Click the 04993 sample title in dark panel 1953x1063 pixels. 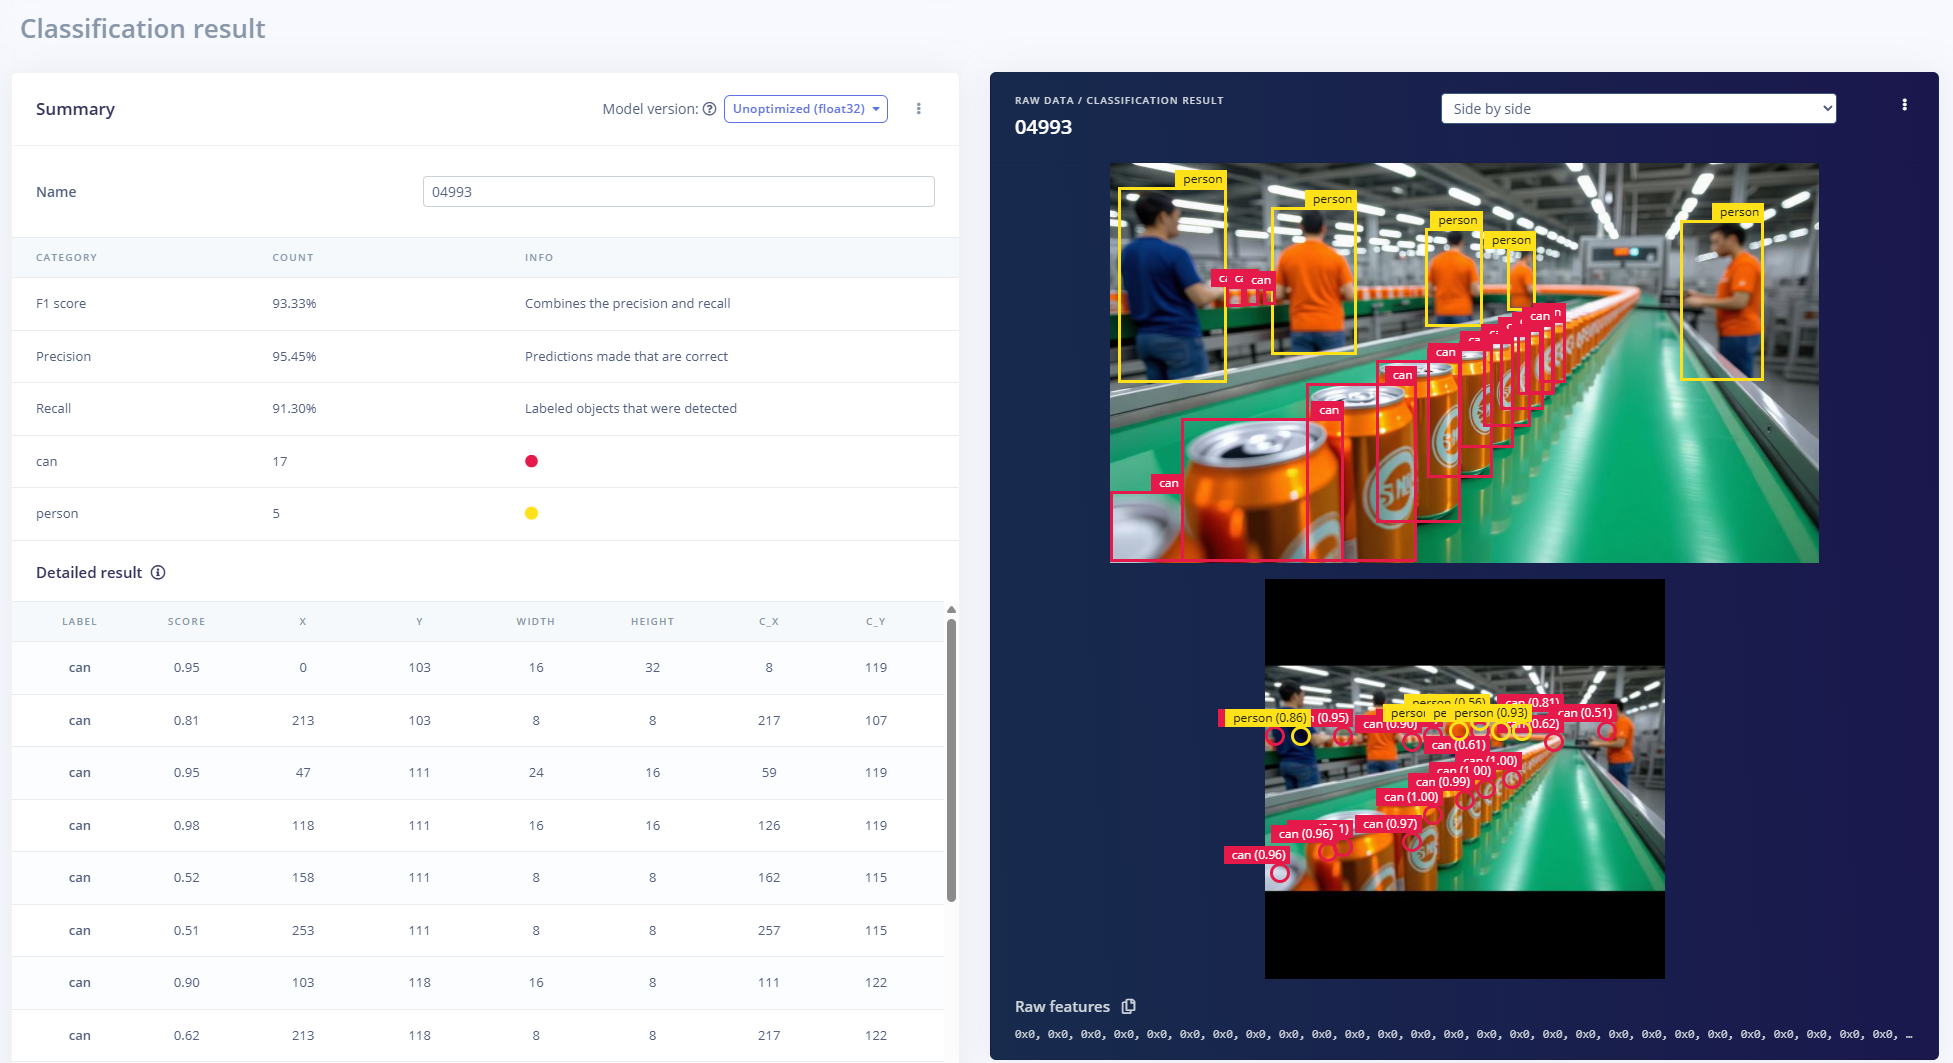coord(1043,128)
